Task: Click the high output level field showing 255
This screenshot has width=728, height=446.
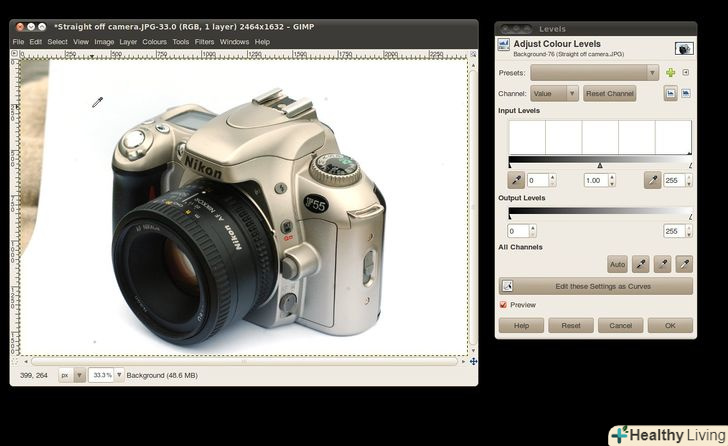Action: 674,231
